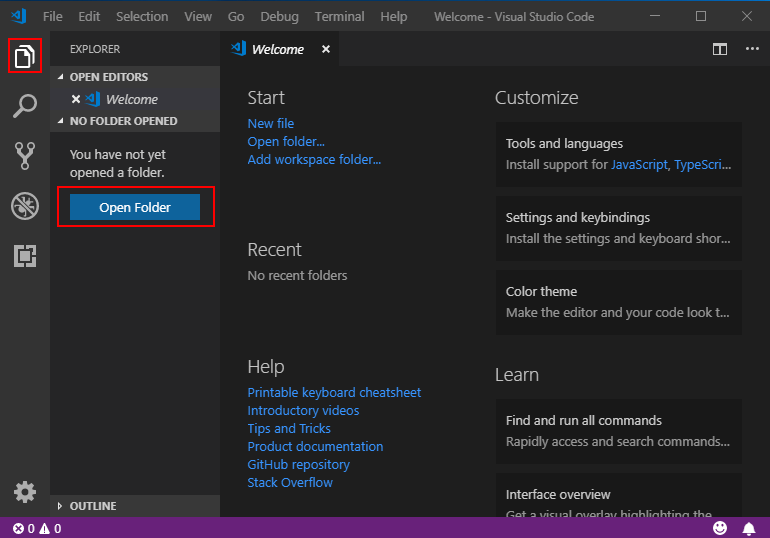The image size is (770, 538).
Task: Click the New file link
Action: 270,124
